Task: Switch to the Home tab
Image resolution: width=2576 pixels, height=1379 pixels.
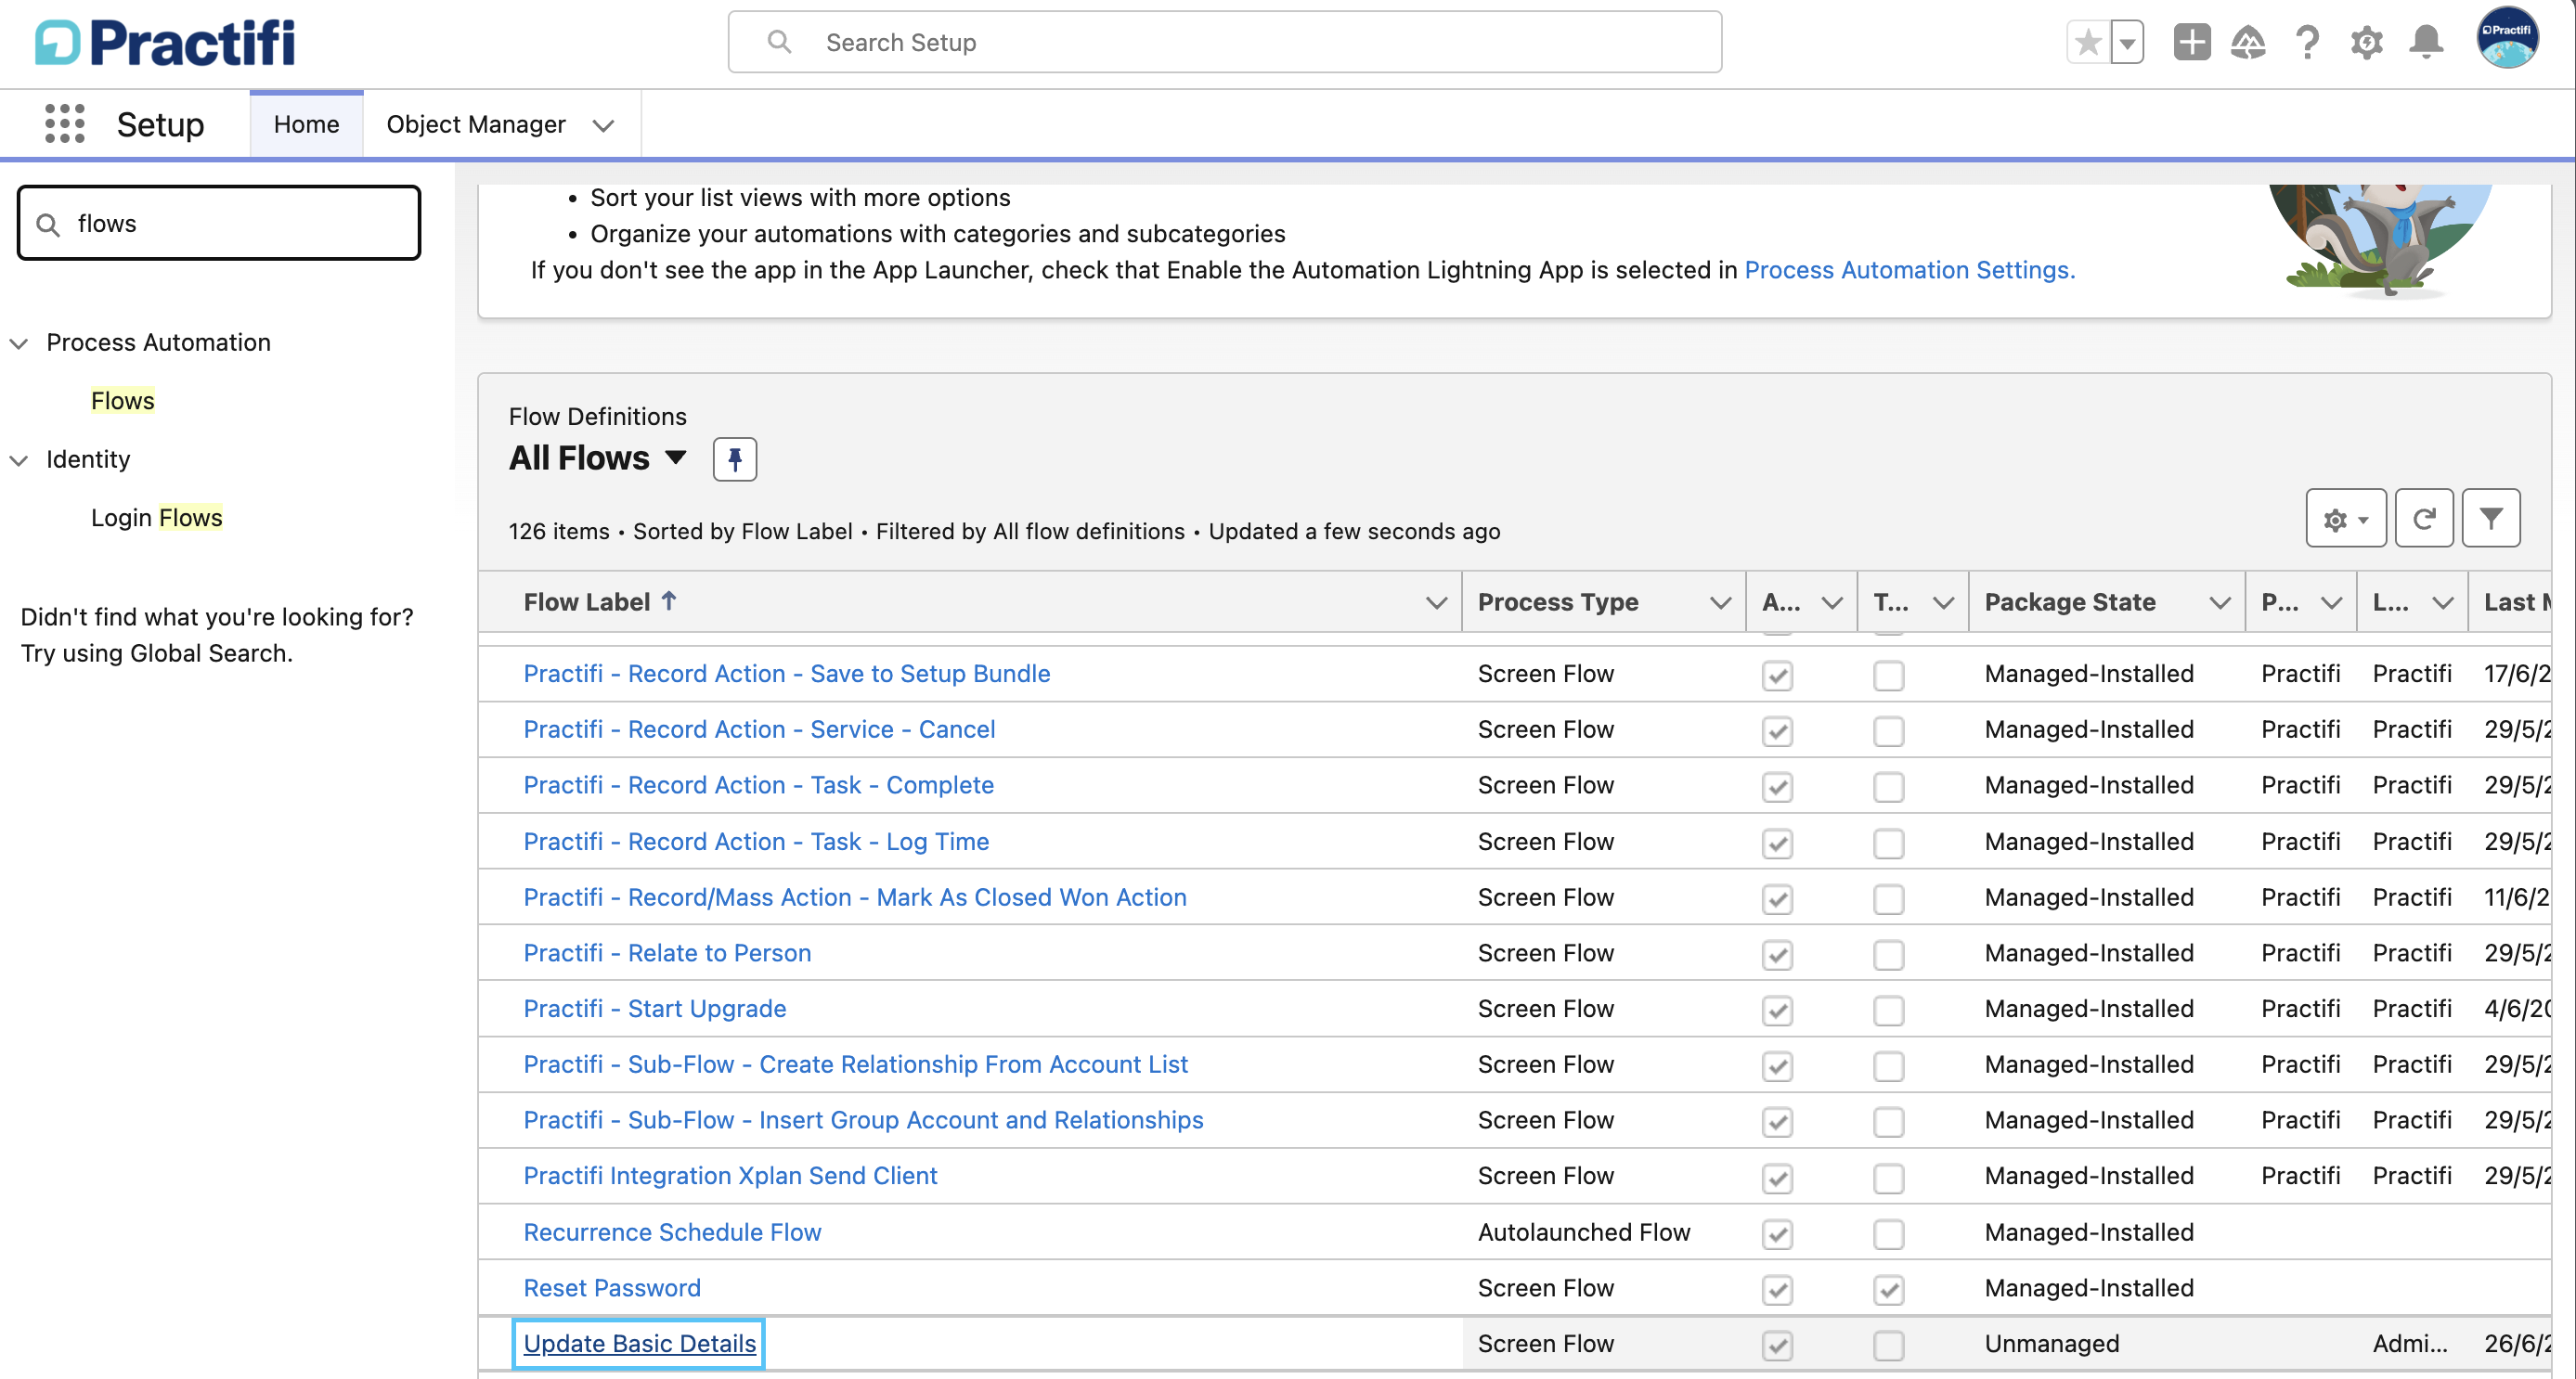Action: 306,124
